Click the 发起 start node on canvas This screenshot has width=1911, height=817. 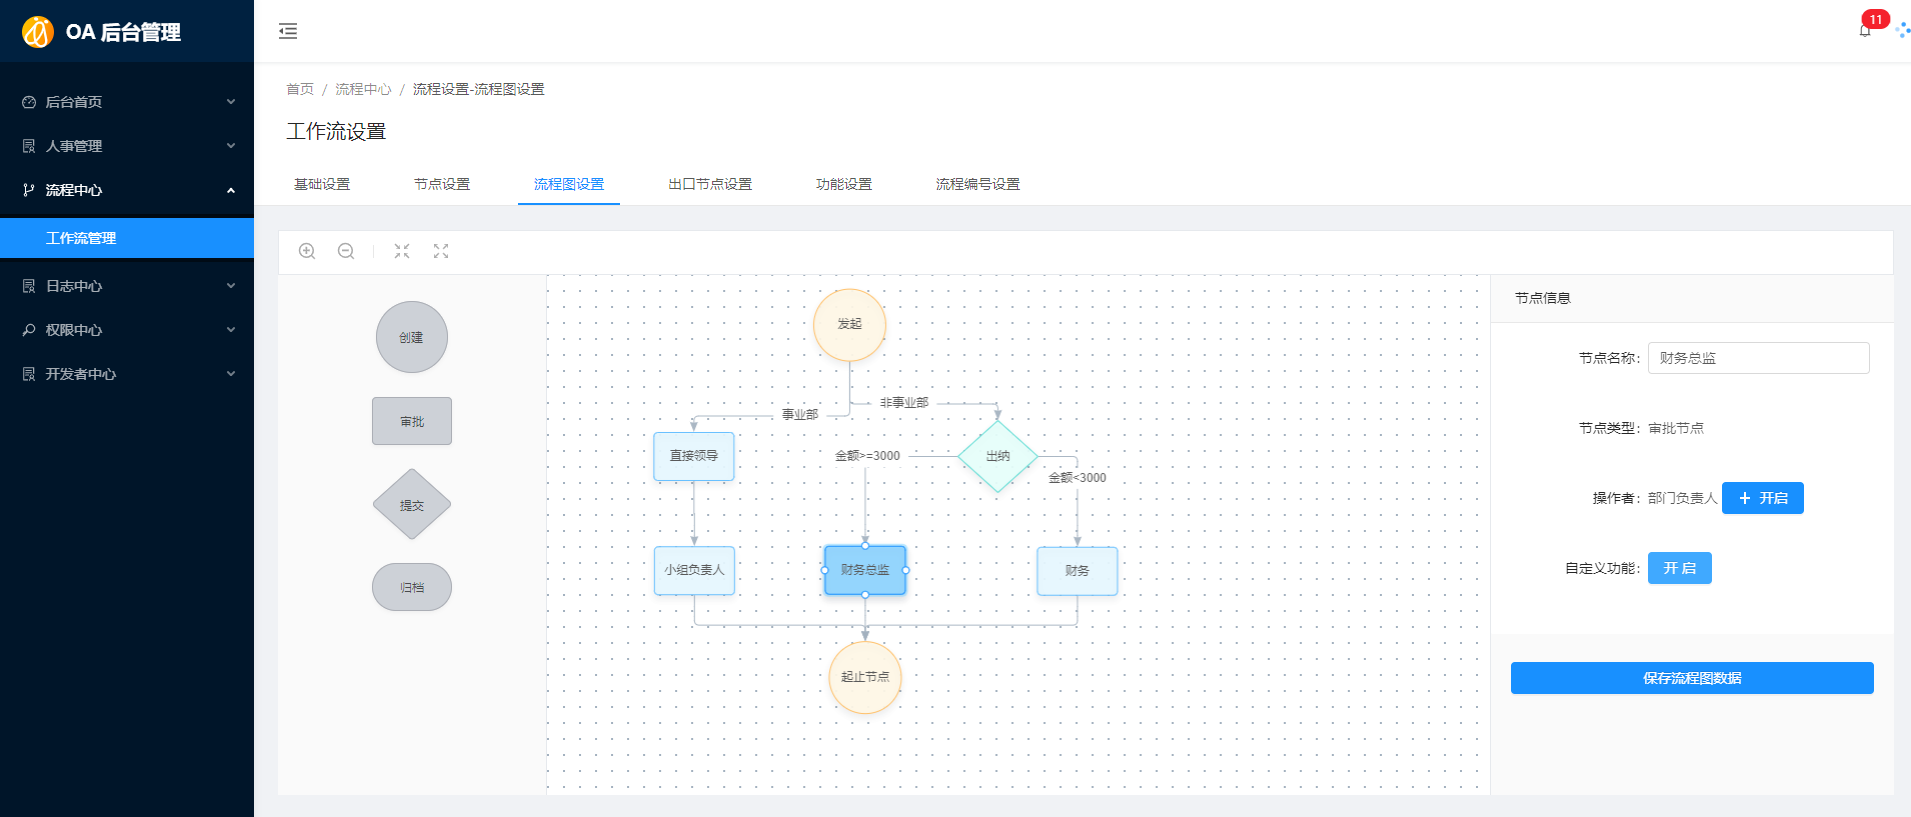coord(850,324)
